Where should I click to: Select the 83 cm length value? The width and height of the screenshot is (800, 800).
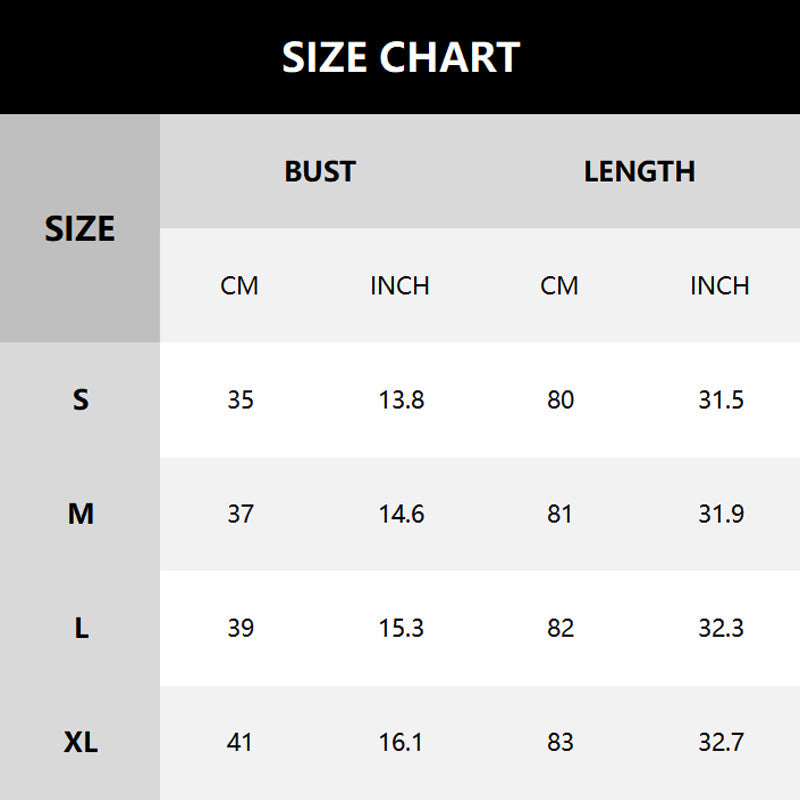(560, 742)
